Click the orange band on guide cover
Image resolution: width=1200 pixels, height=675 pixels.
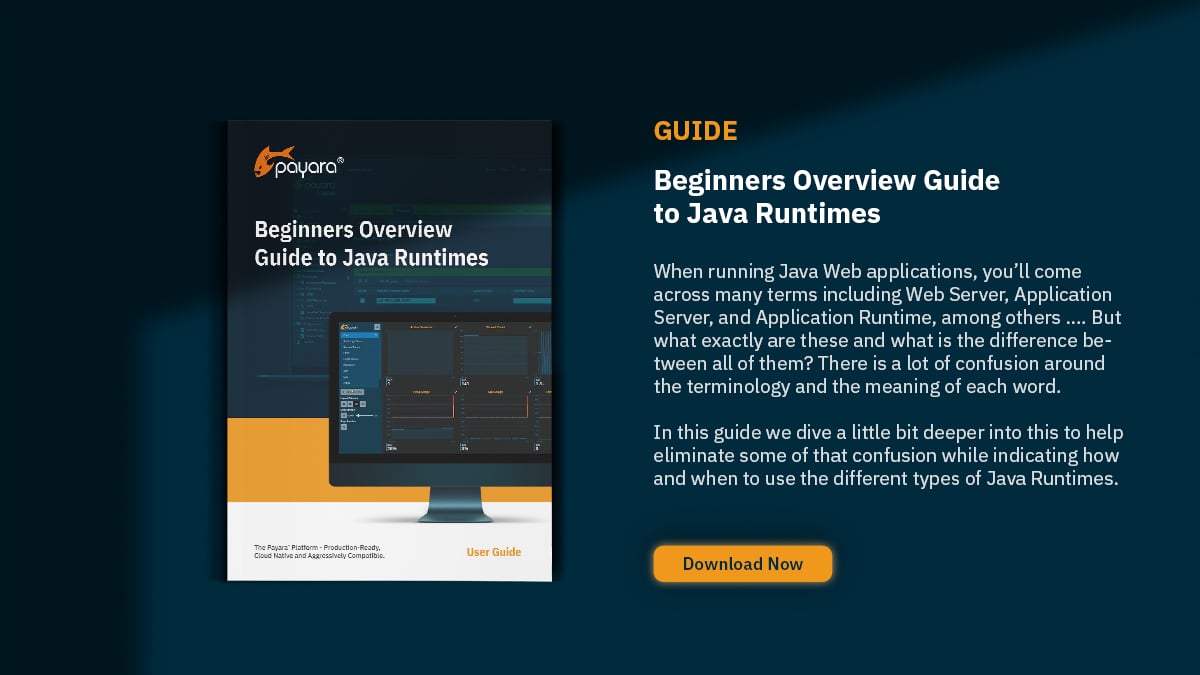[x=280, y=460]
